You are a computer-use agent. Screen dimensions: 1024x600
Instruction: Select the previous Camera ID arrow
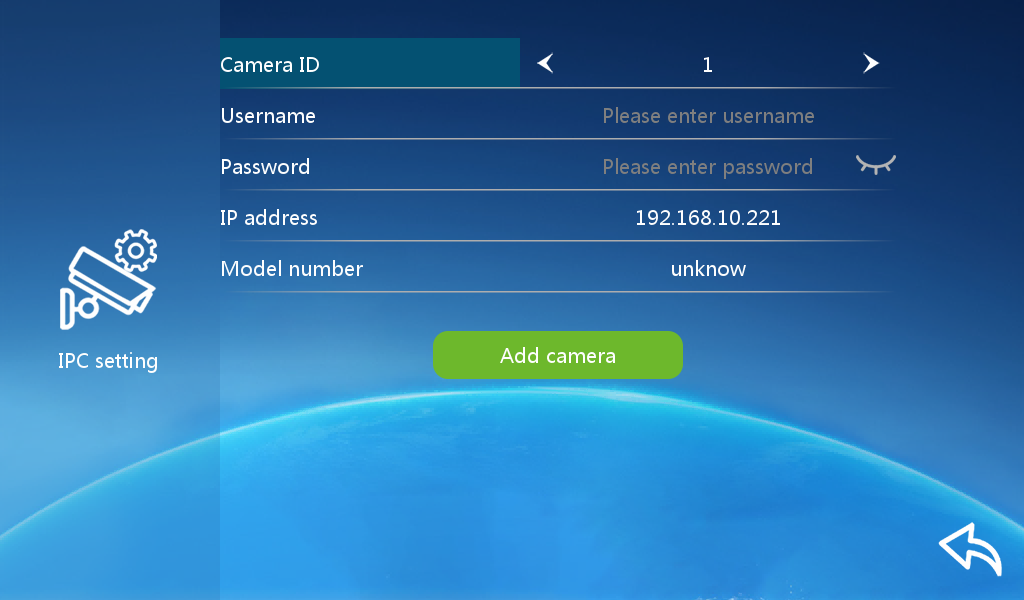click(545, 63)
